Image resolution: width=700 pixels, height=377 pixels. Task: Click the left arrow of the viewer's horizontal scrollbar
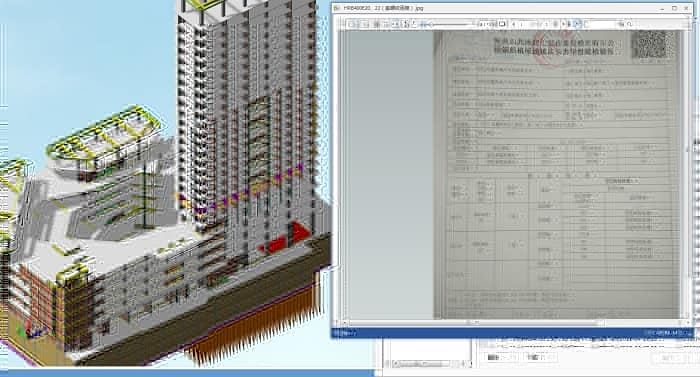344,322
